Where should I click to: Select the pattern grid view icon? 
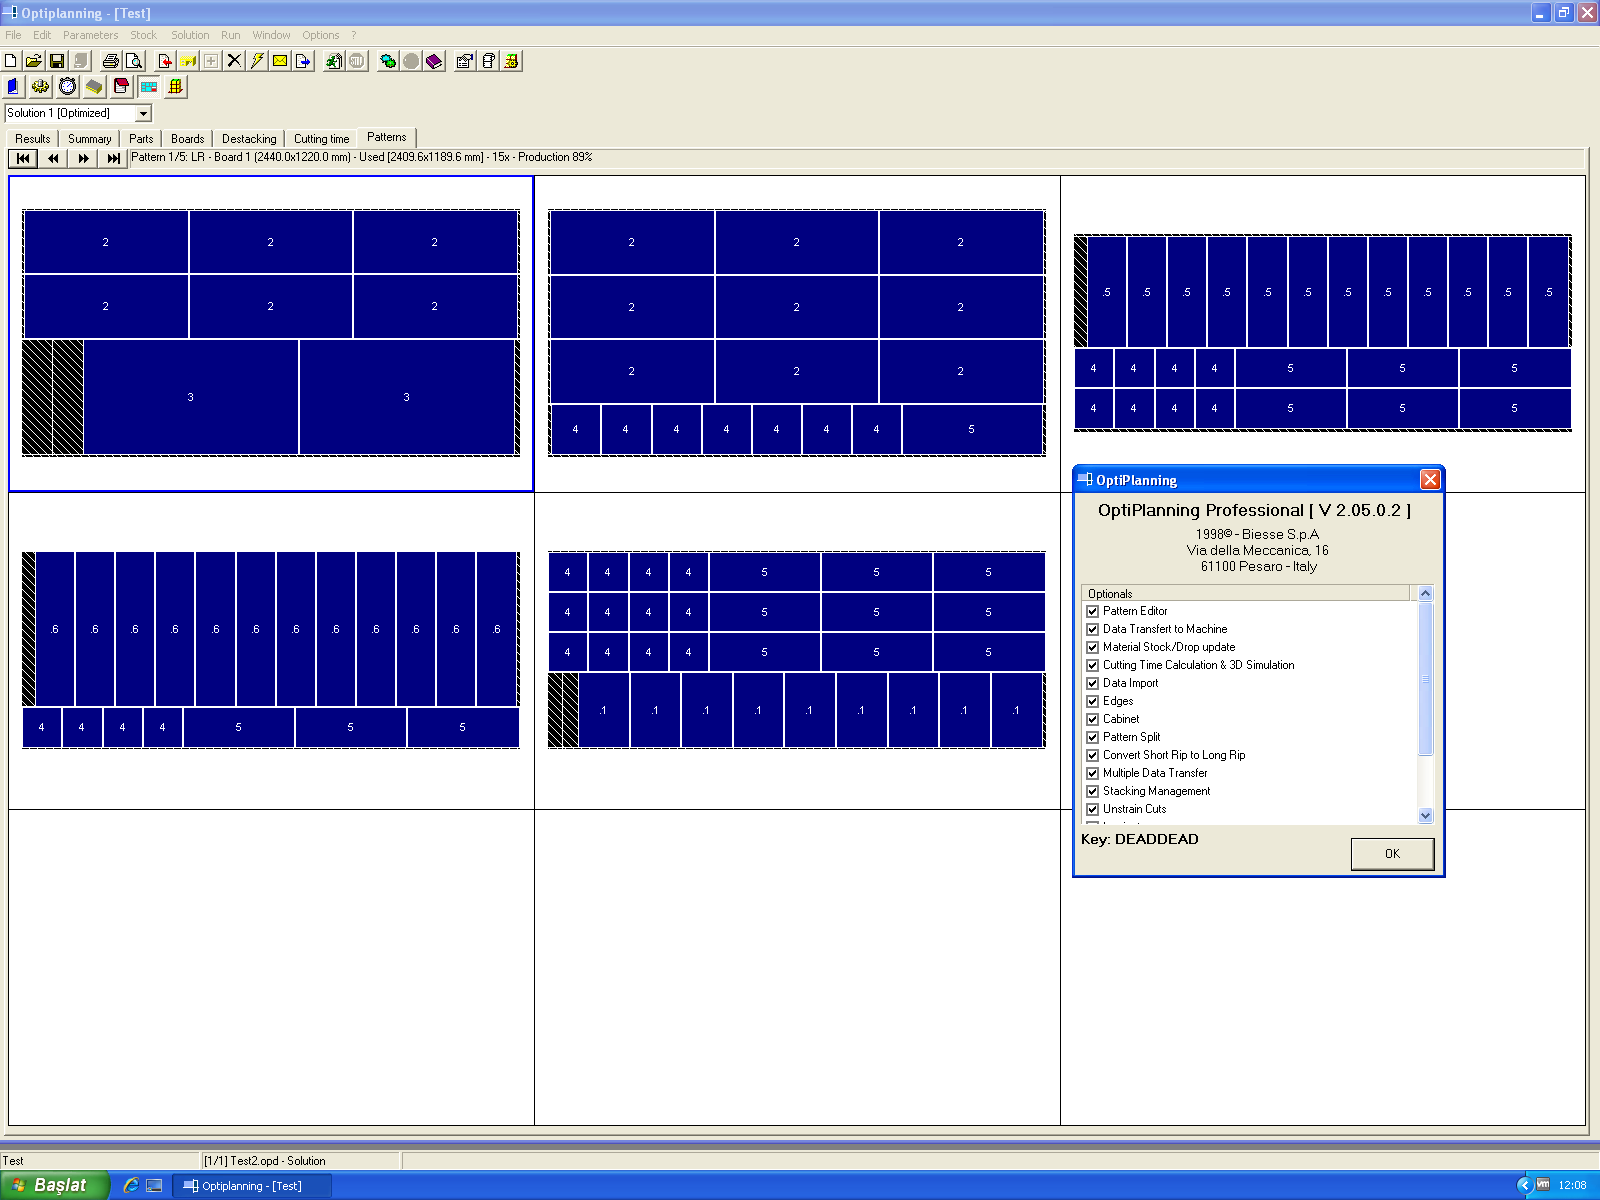149,88
